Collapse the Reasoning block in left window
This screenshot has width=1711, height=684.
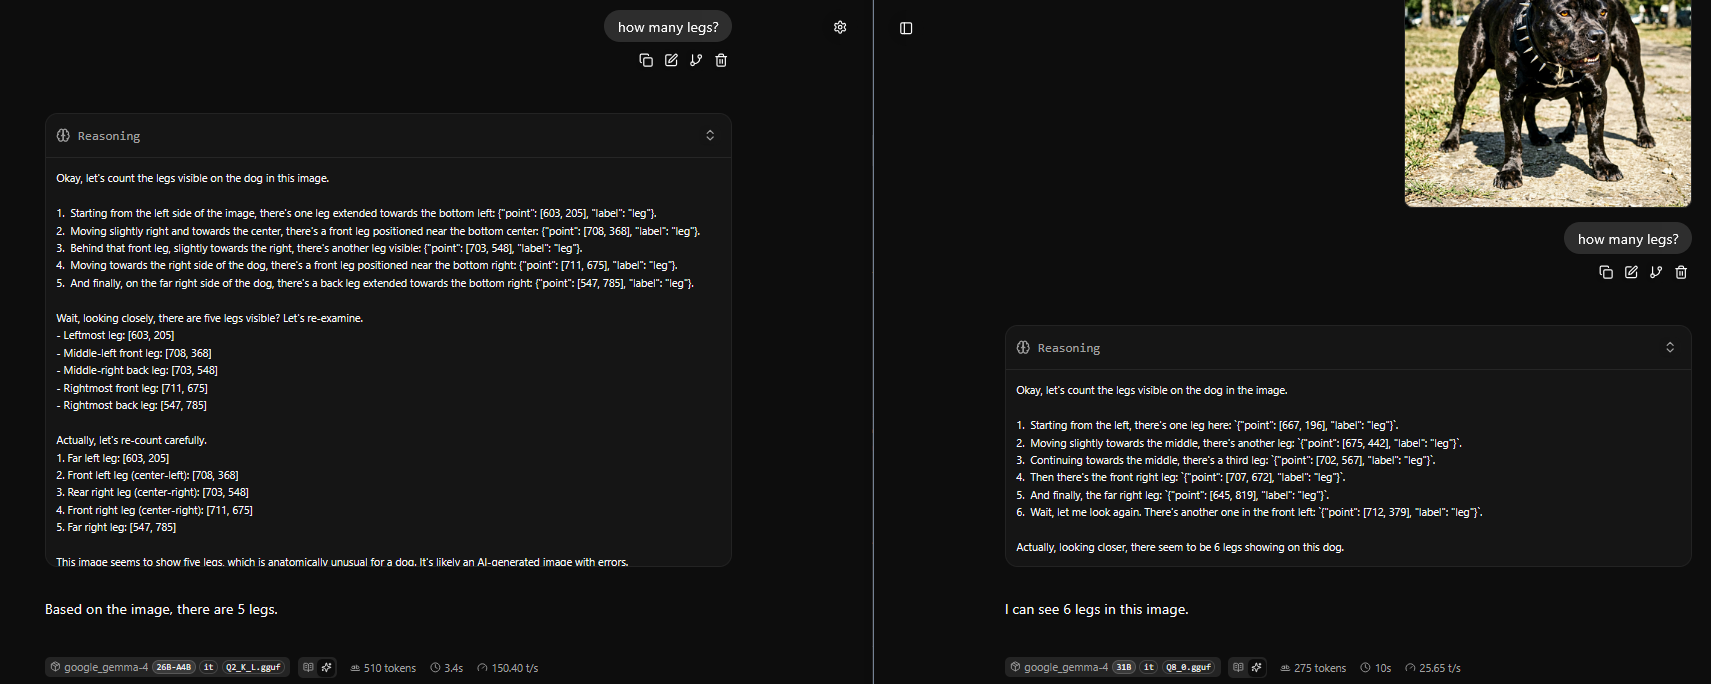[710, 135]
